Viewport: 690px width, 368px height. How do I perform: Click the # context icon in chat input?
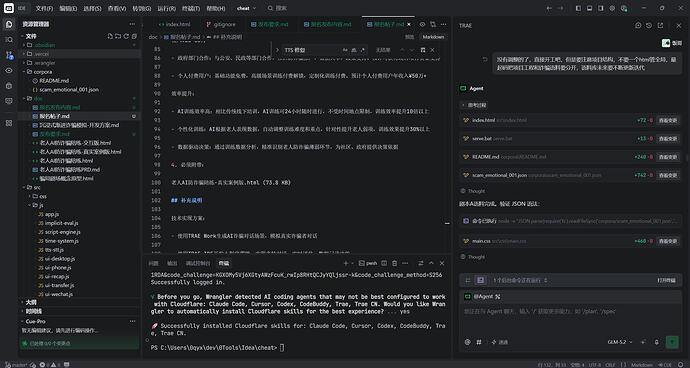pyautogui.click(x=479, y=342)
